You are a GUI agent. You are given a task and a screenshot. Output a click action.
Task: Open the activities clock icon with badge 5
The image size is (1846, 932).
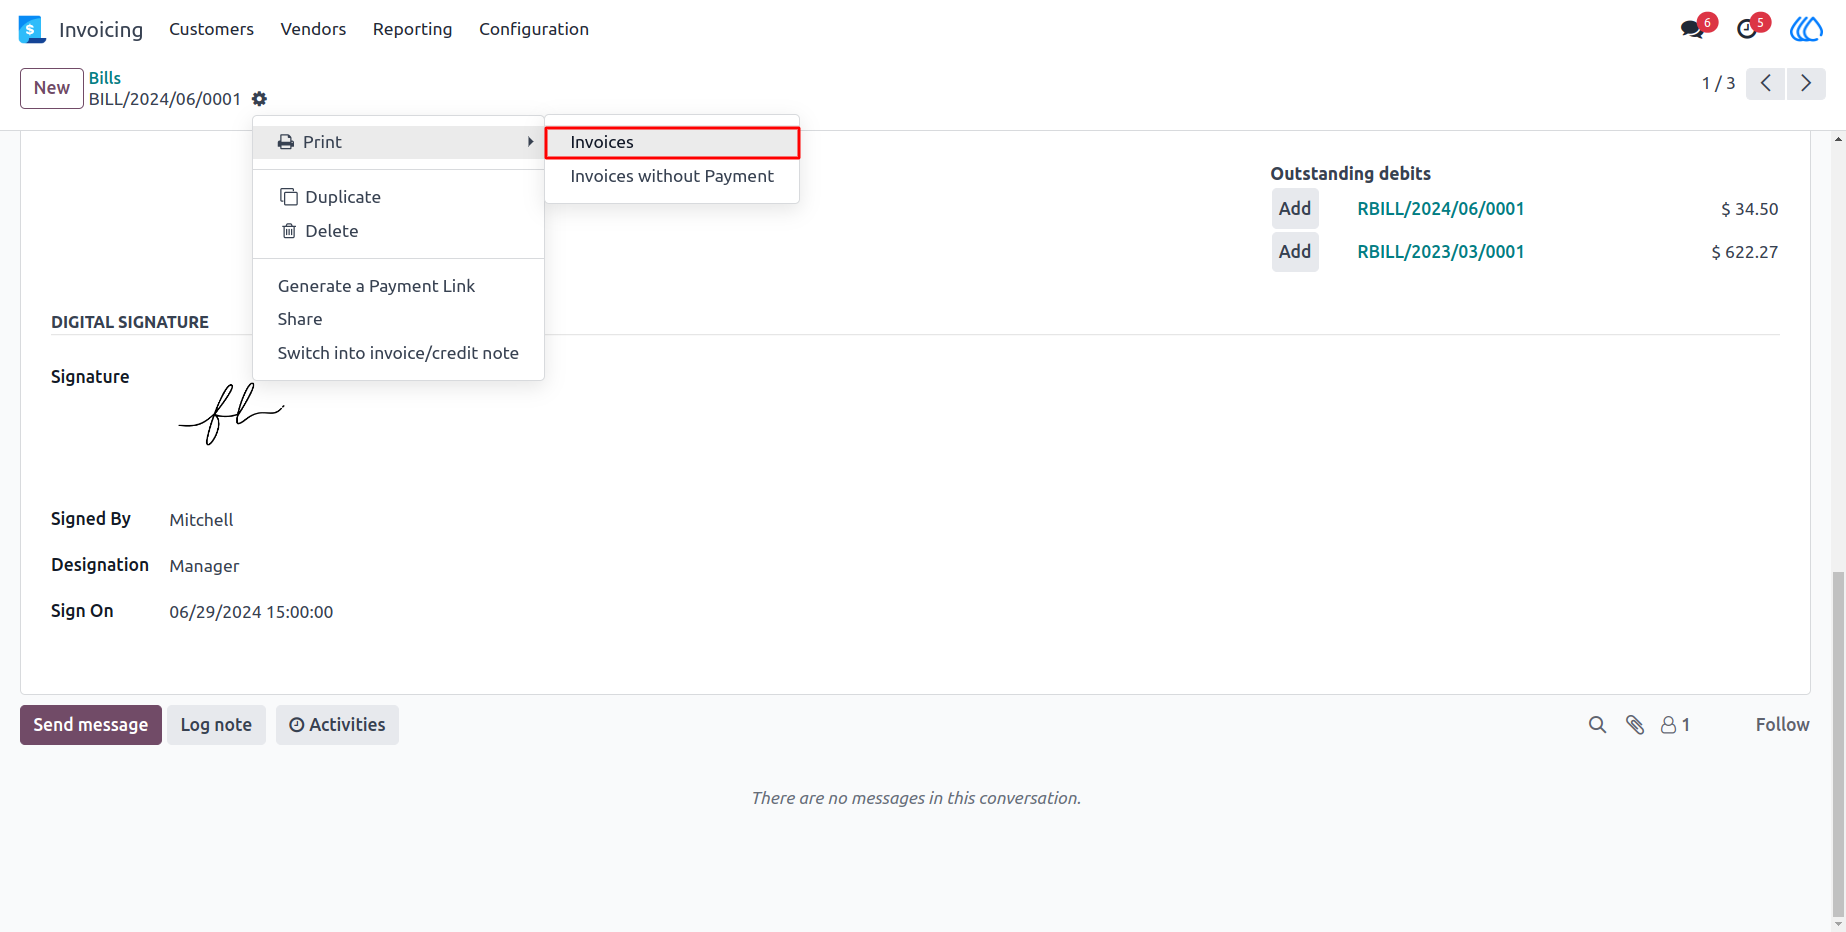1747,29
